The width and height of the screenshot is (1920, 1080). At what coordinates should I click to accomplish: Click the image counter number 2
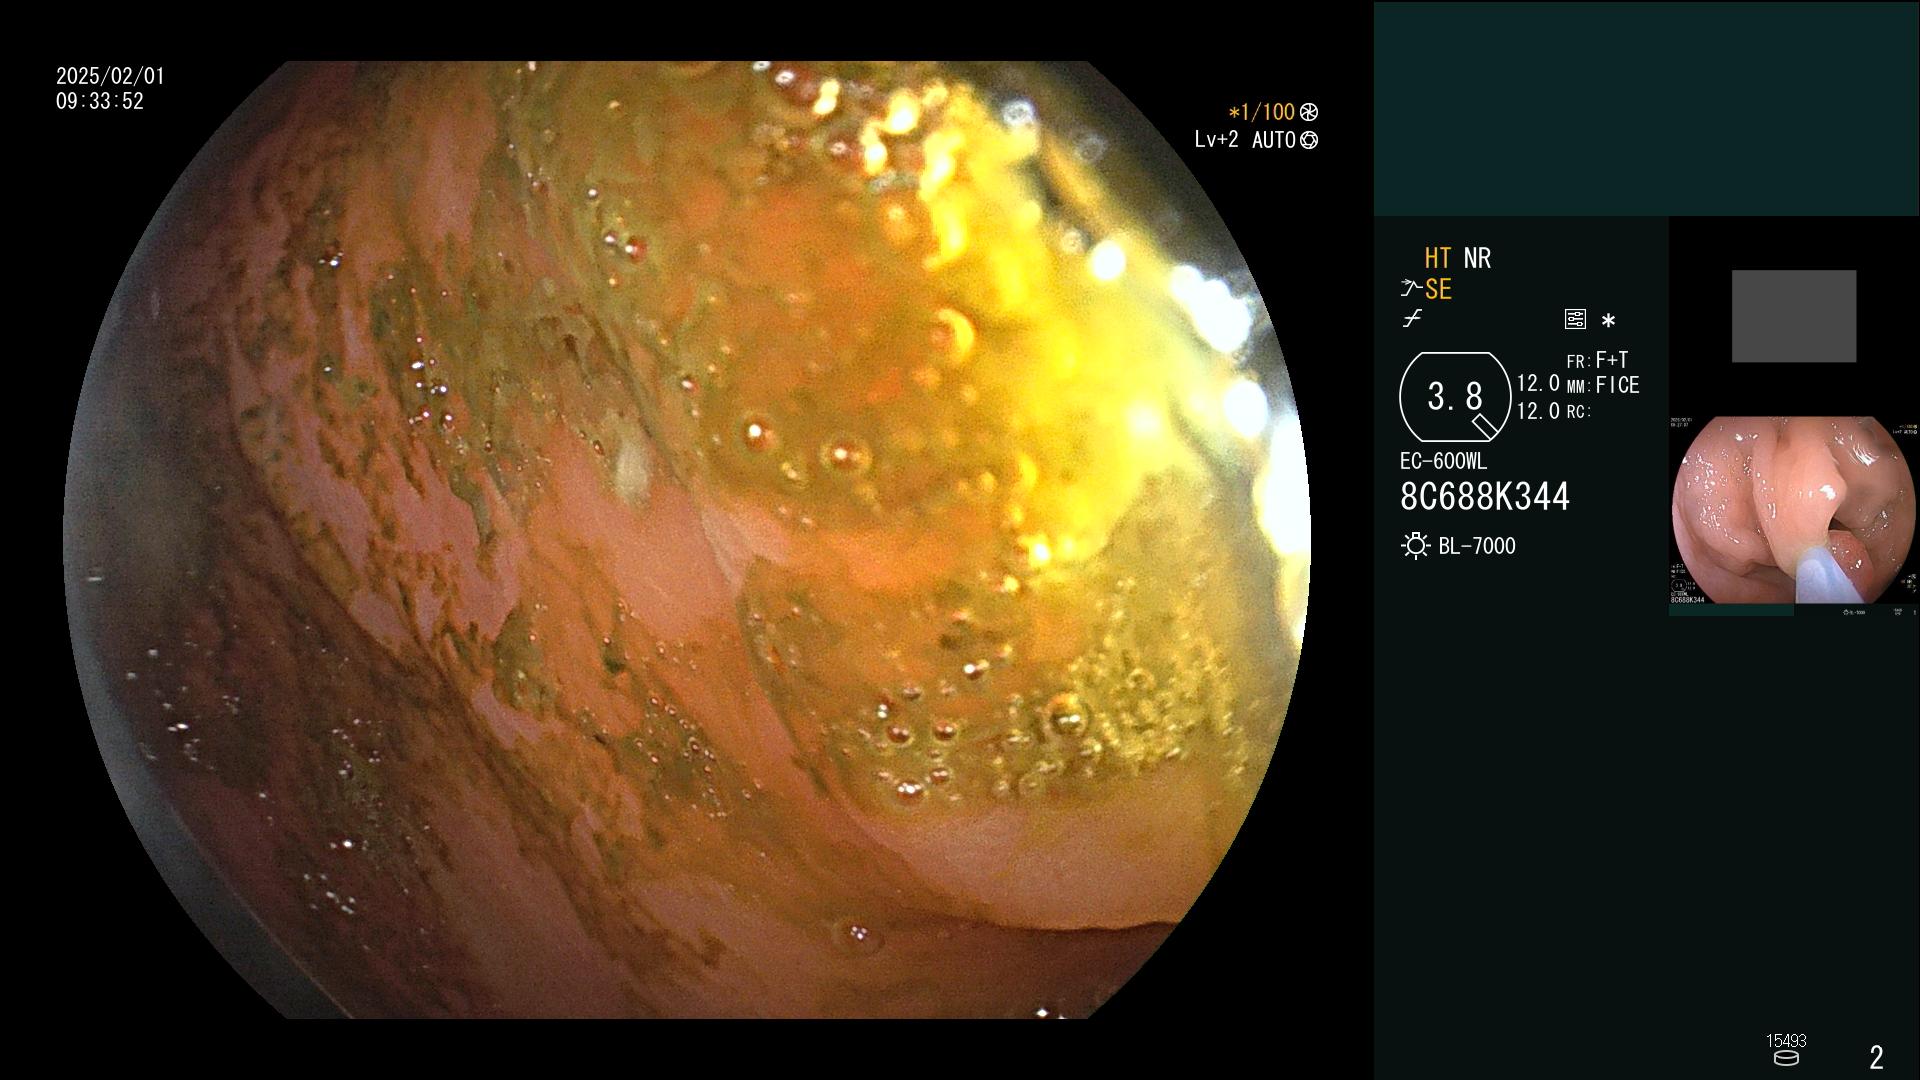tap(1877, 1057)
